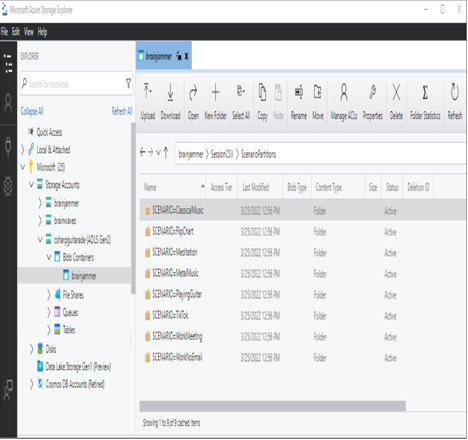Click the filter funnel in search box
Viewport: 468px width, 440px height.
[x=128, y=83]
